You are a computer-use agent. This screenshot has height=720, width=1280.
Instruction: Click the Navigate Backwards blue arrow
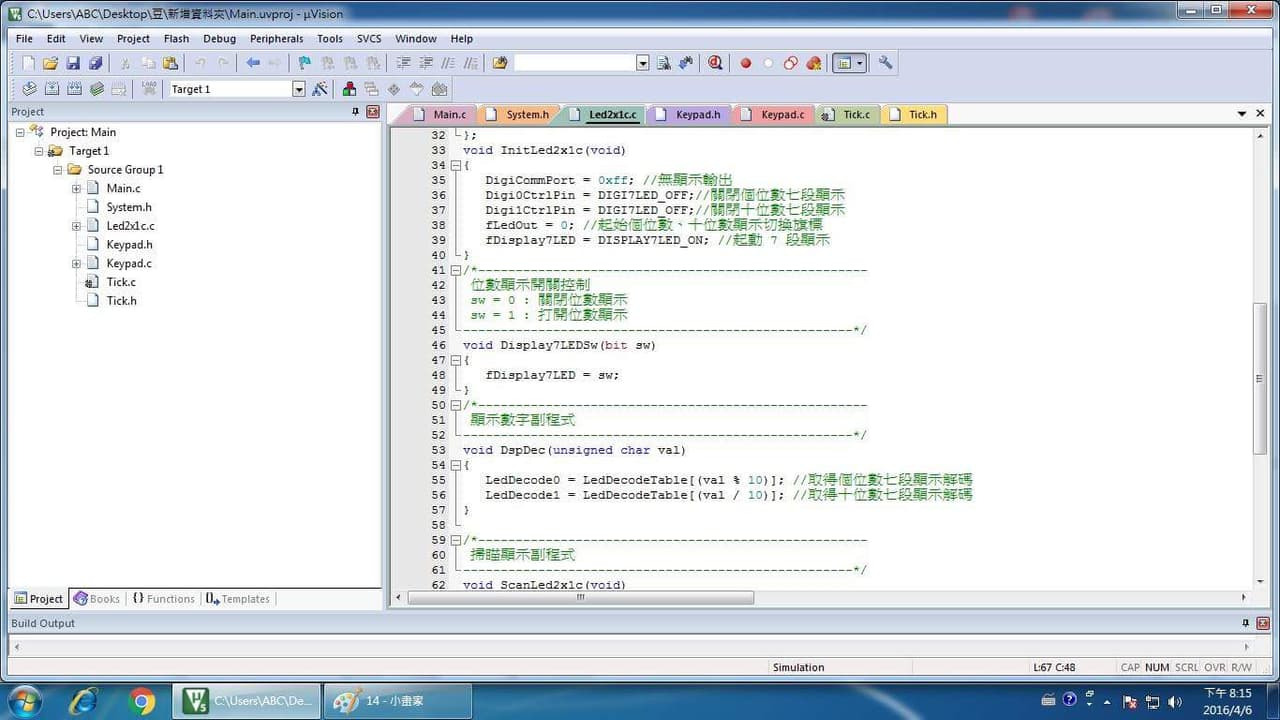pos(253,62)
